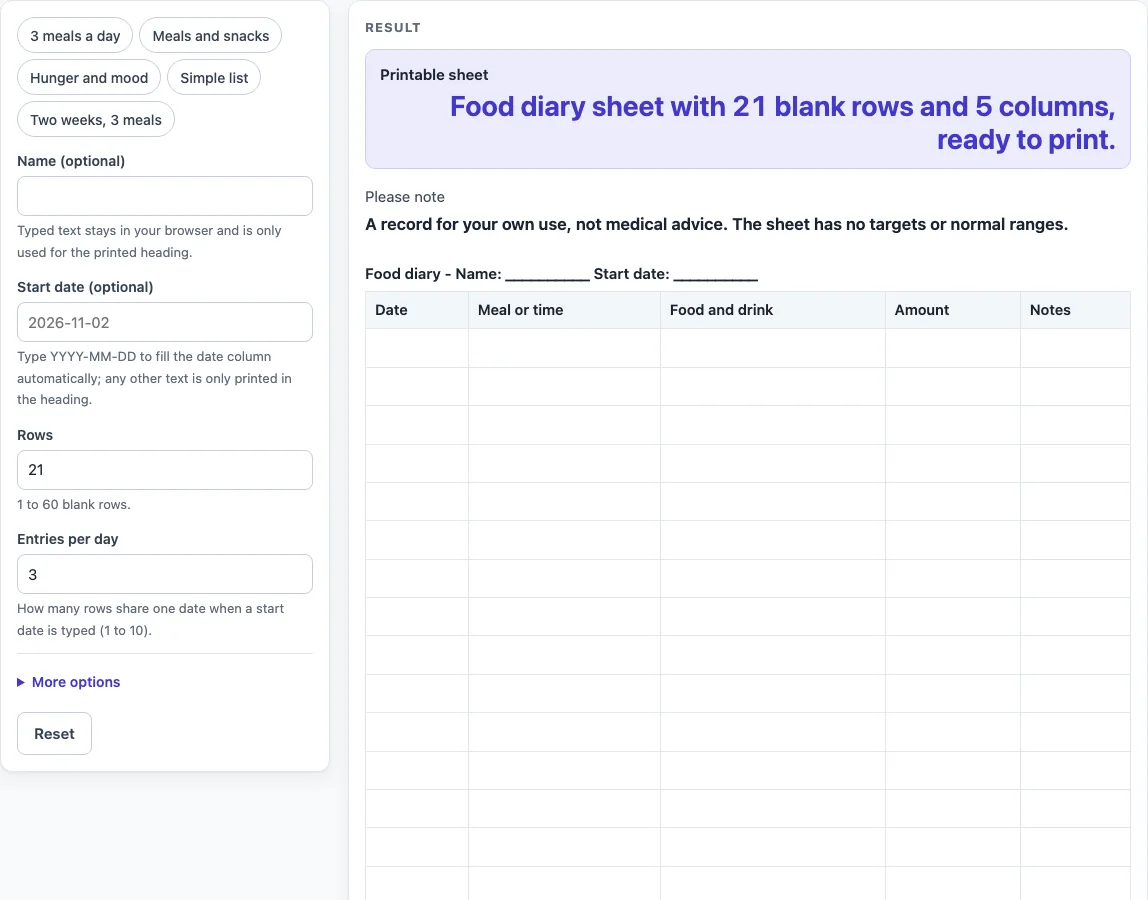Choose the 'Two weeks, 3 meals' preset
The height and width of the screenshot is (900, 1148).
(96, 119)
